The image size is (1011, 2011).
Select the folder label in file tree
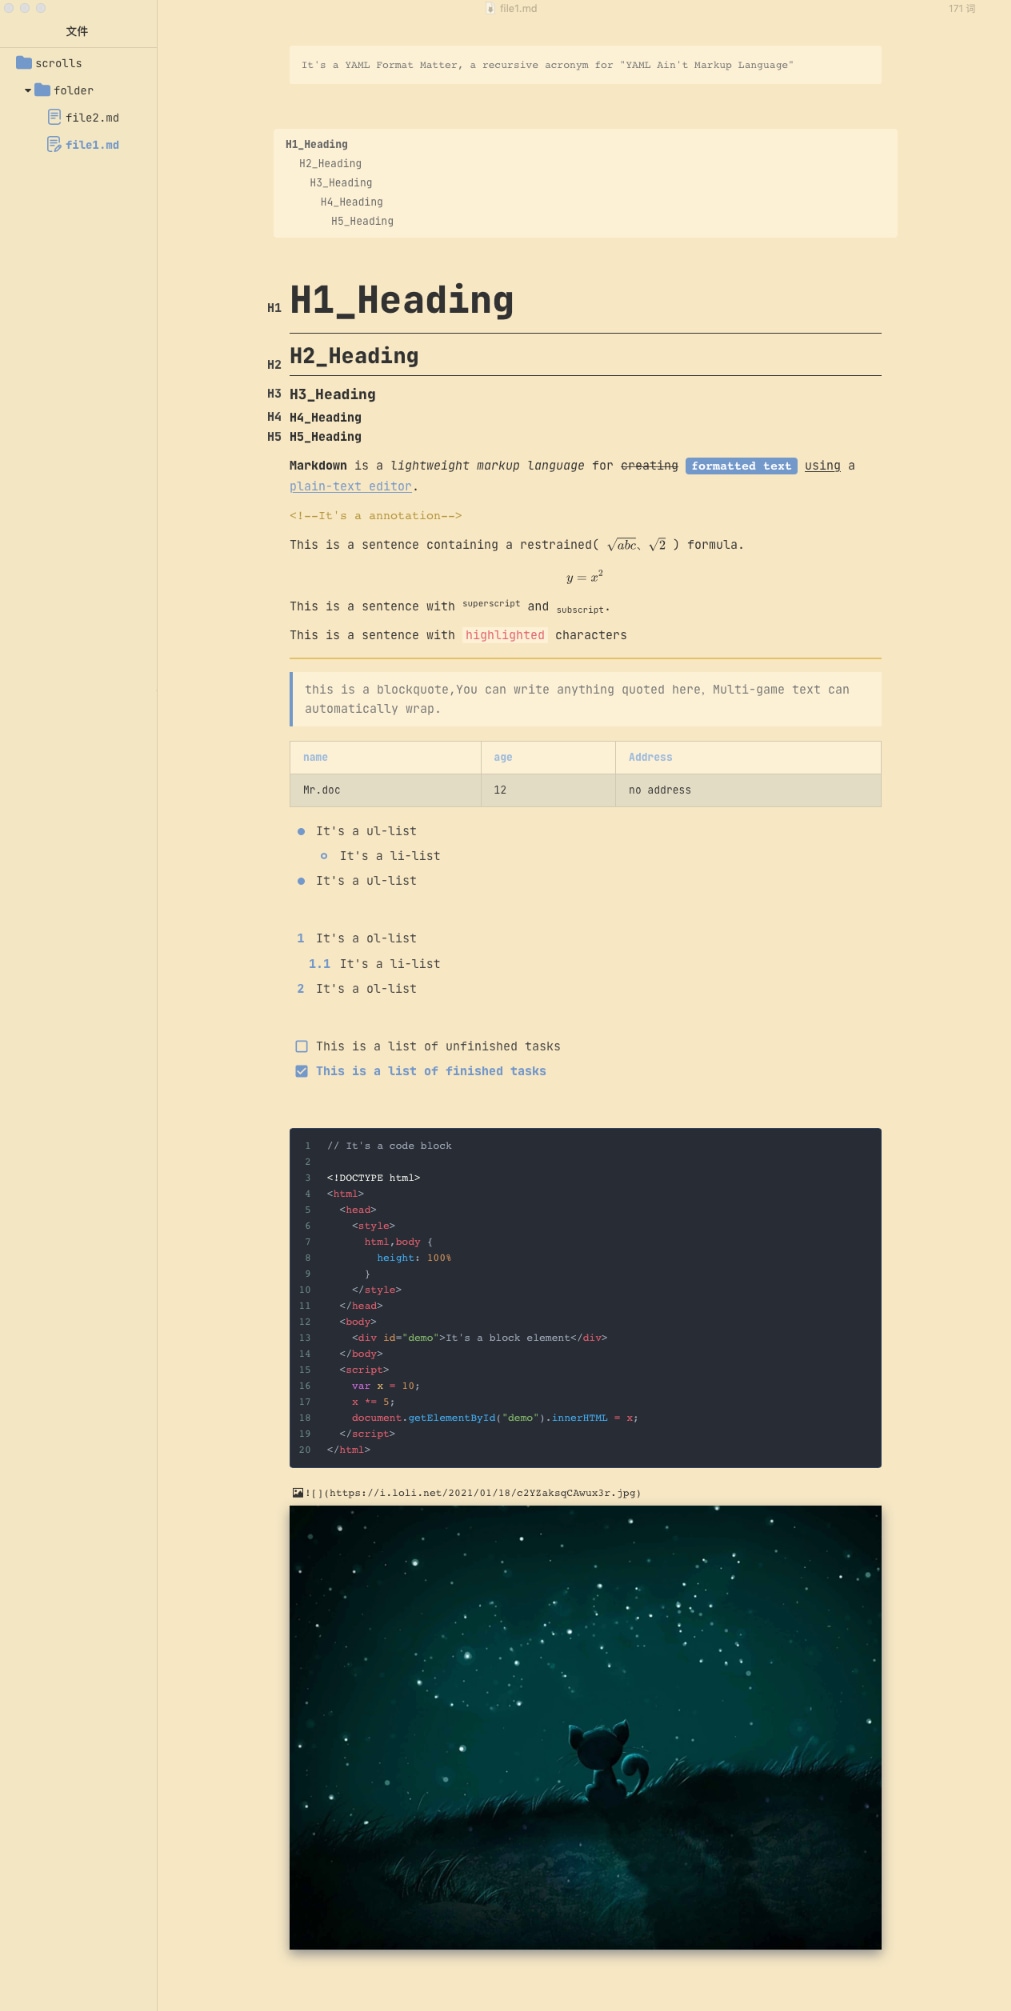tap(73, 90)
